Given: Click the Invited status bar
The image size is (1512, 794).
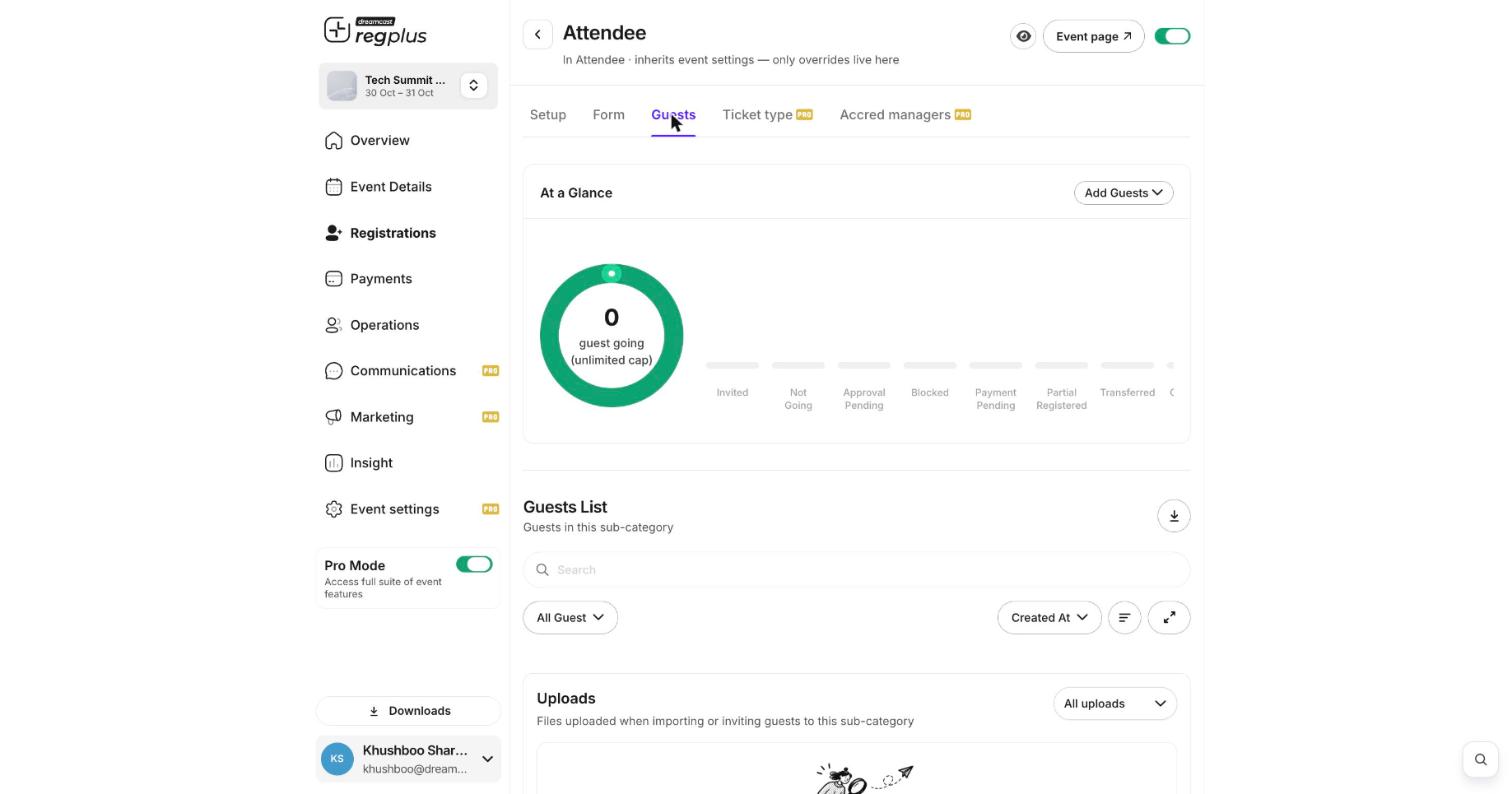Looking at the screenshot, I should coord(732,366).
